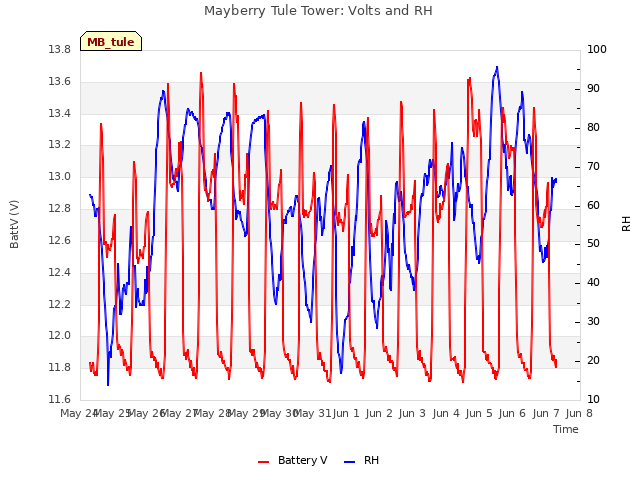Image resolution: width=640 pixels, height=480 pixels.
Task: Click the Time x-axis title
Action: coord(566,429)
